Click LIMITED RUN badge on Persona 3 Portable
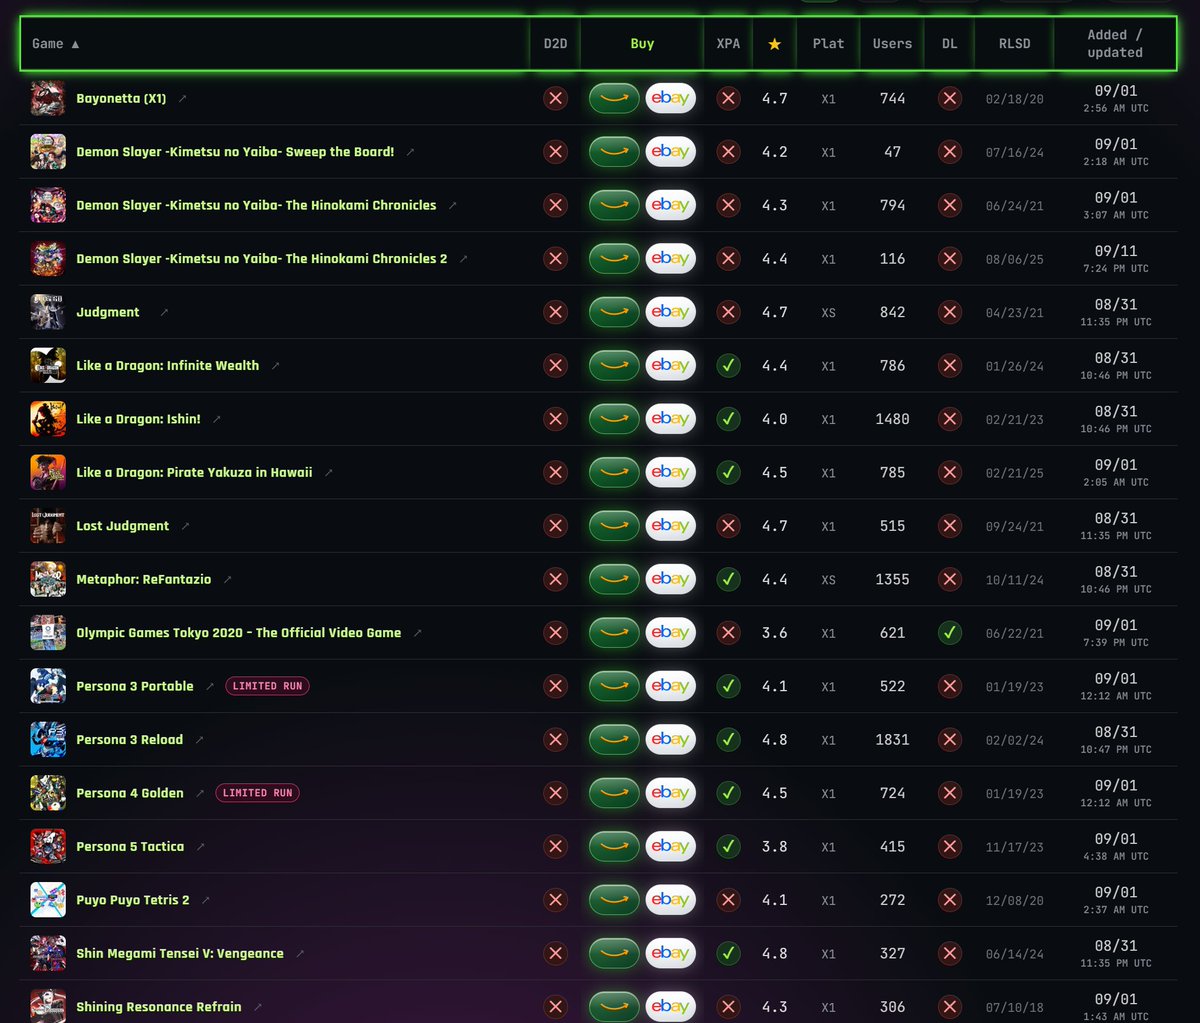 [267, 686]
